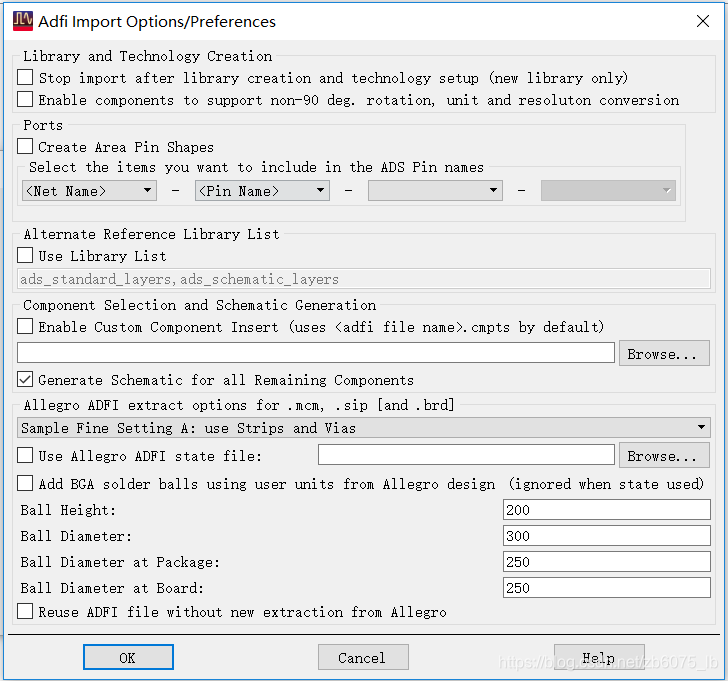Click 'Allegro ADFI extract options' heading
This screenshot has height=681, width=728.
click(239, 405)
